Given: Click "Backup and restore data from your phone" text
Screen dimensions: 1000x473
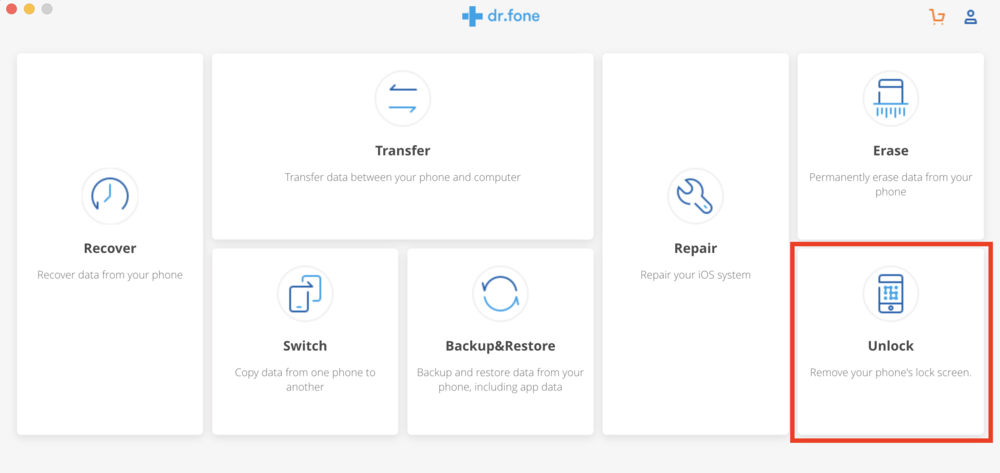Looking at the screenshot, I should pyautogui.click(x=500, y=379).
